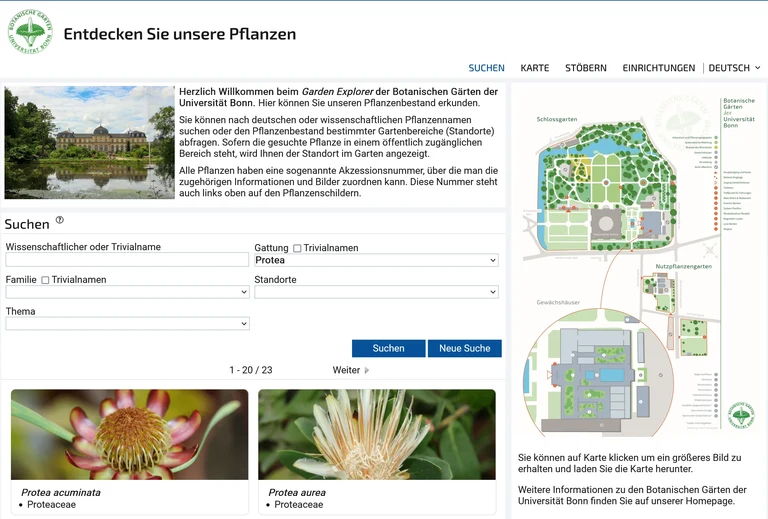Screen dimensions: 768x519
Task: Click the help icon beside Suchen heading
Action: pos(60,220)
